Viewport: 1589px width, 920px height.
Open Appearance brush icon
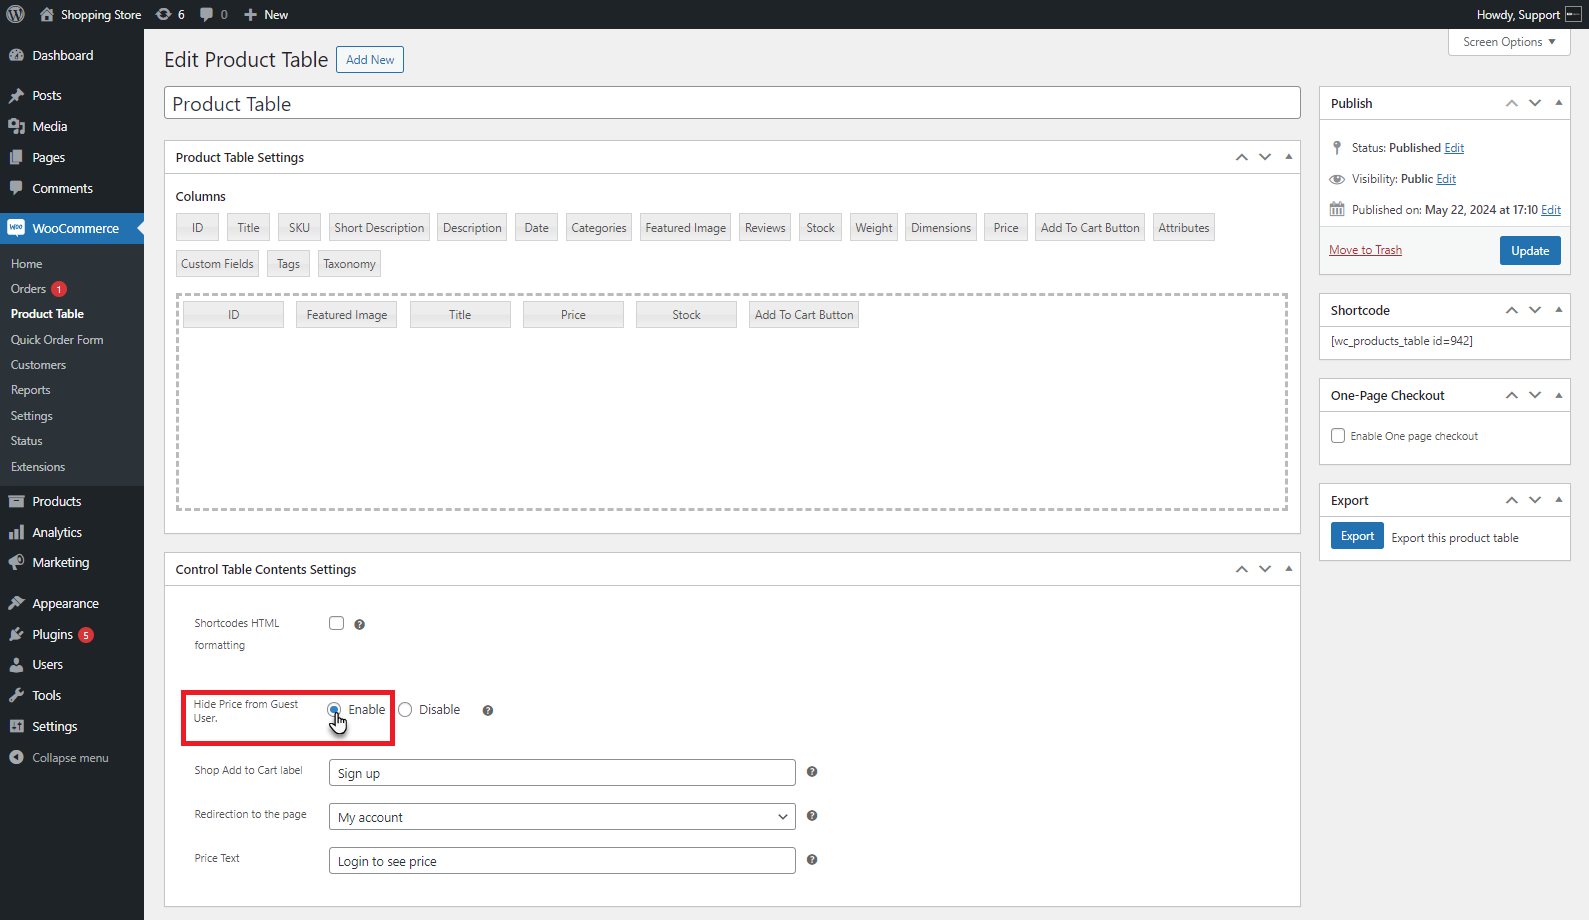(x=16, y=604)
